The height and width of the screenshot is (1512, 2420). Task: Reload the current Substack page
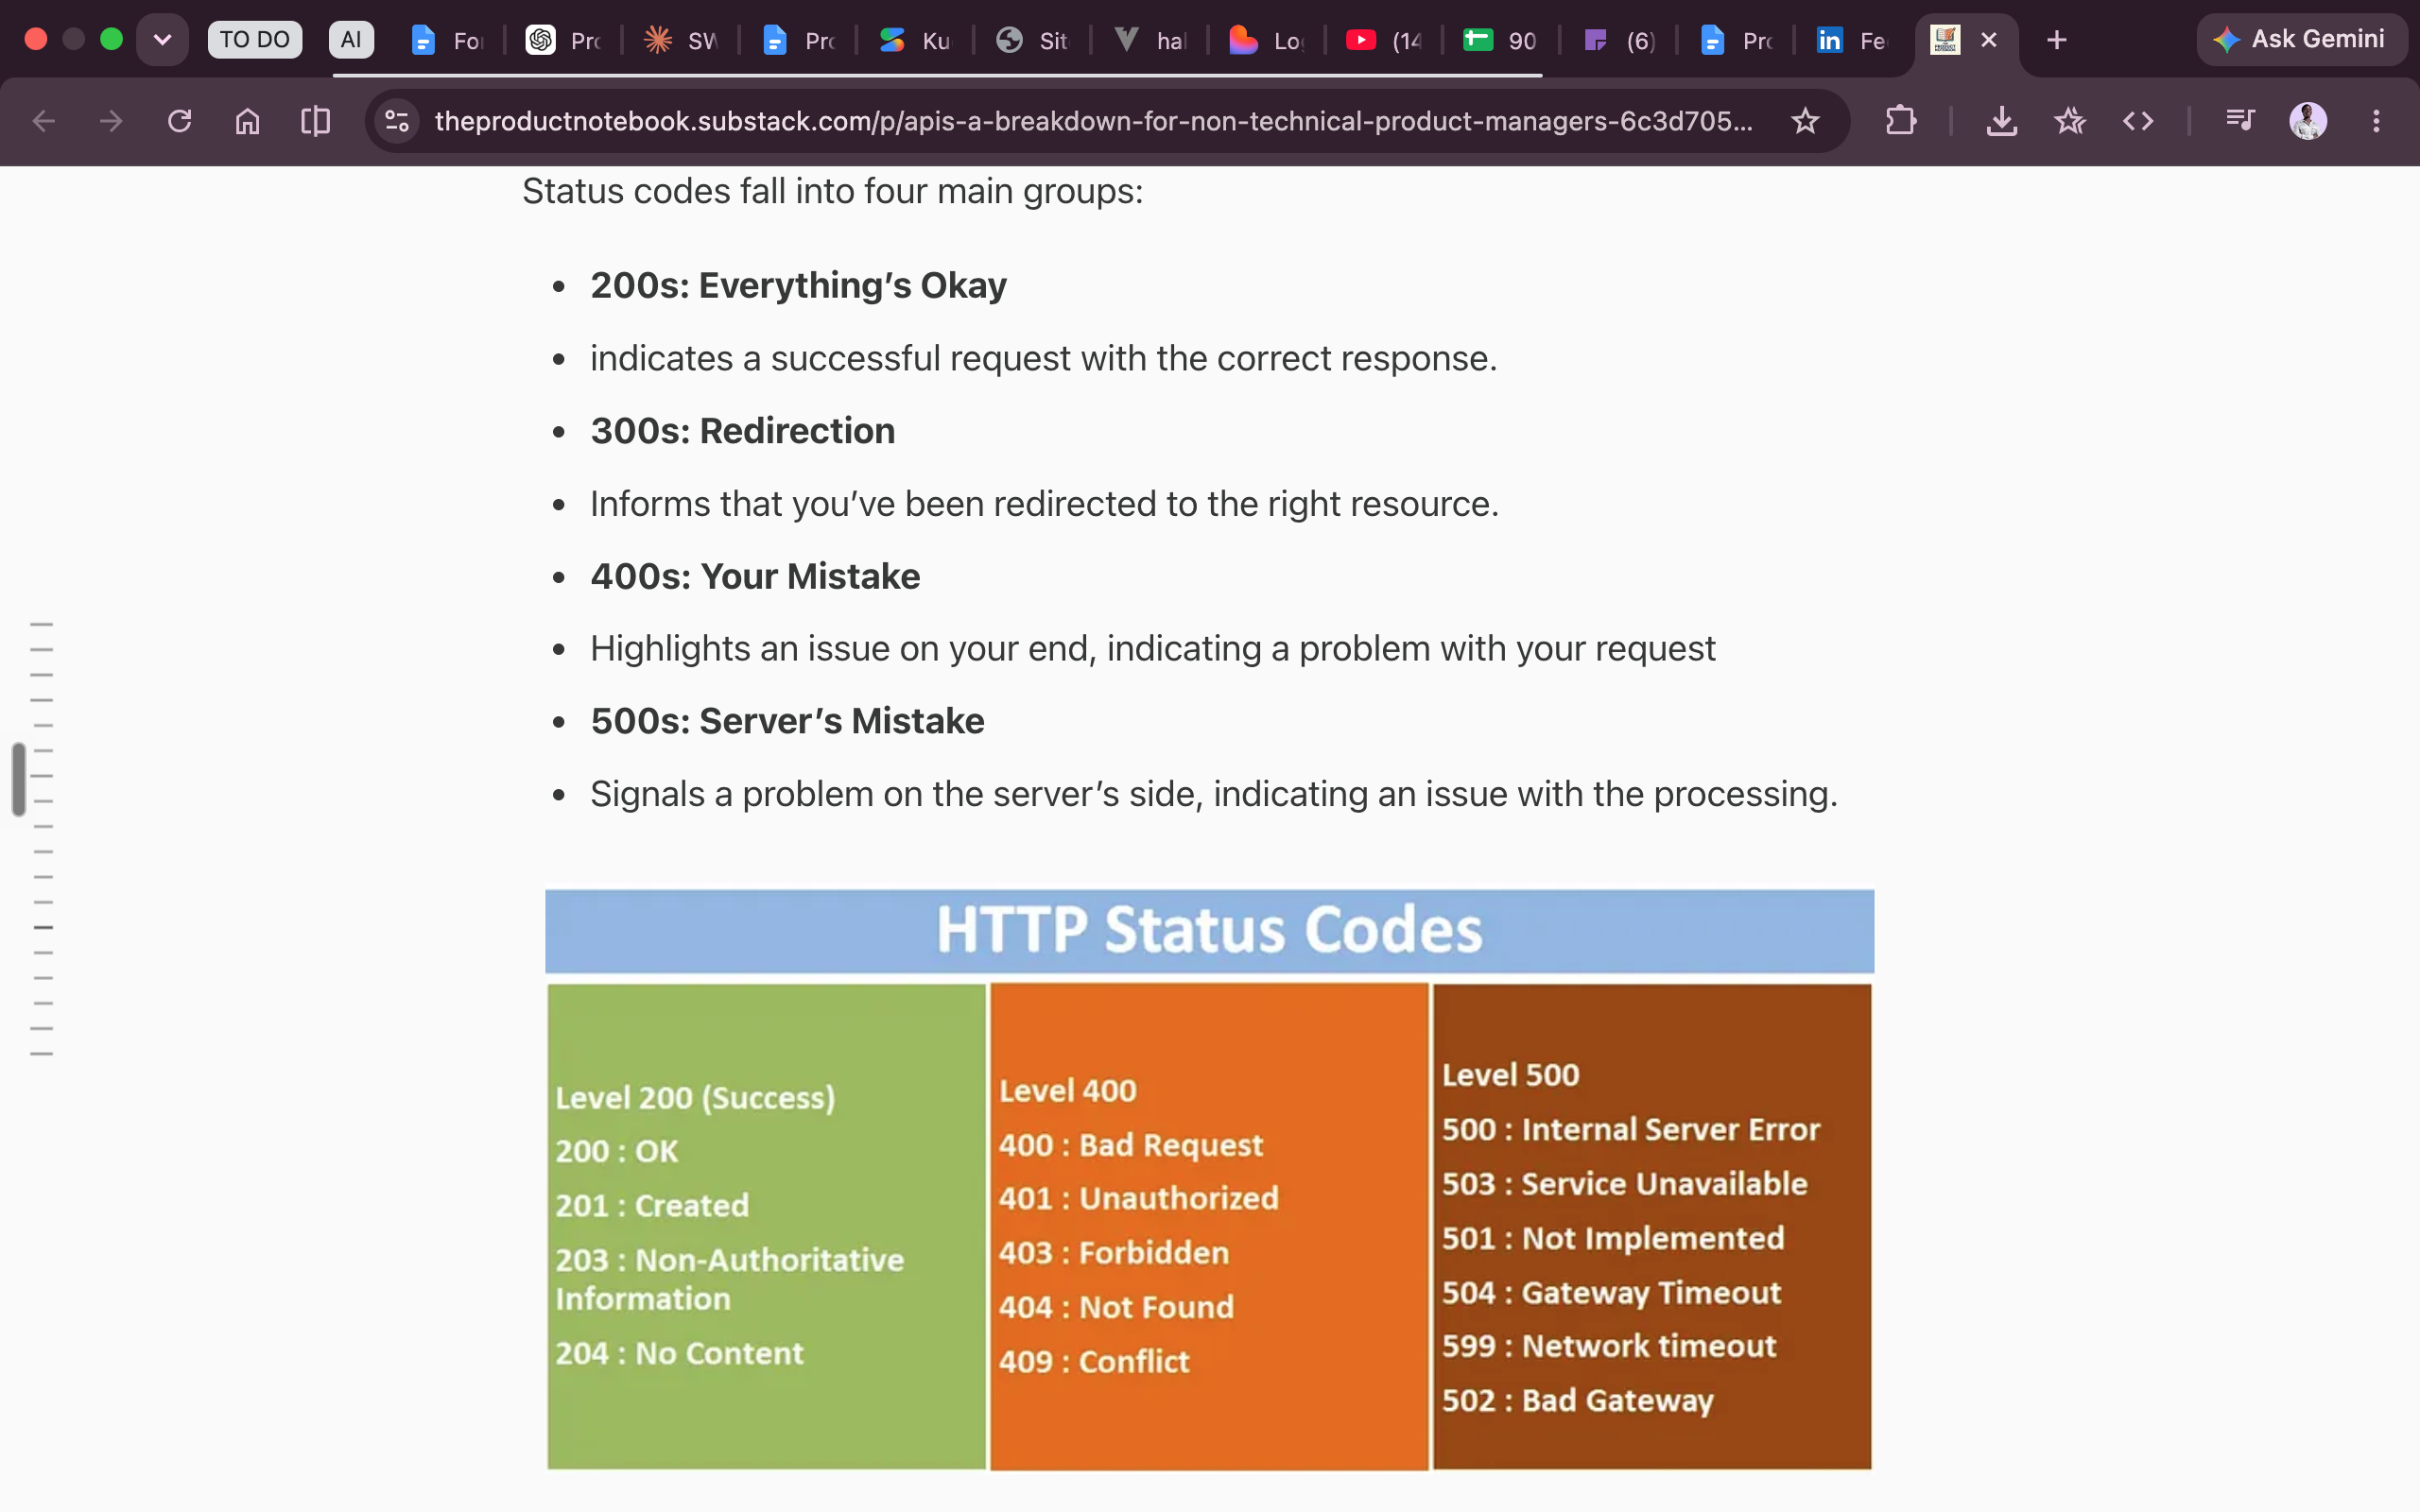[x=179, y=121]
